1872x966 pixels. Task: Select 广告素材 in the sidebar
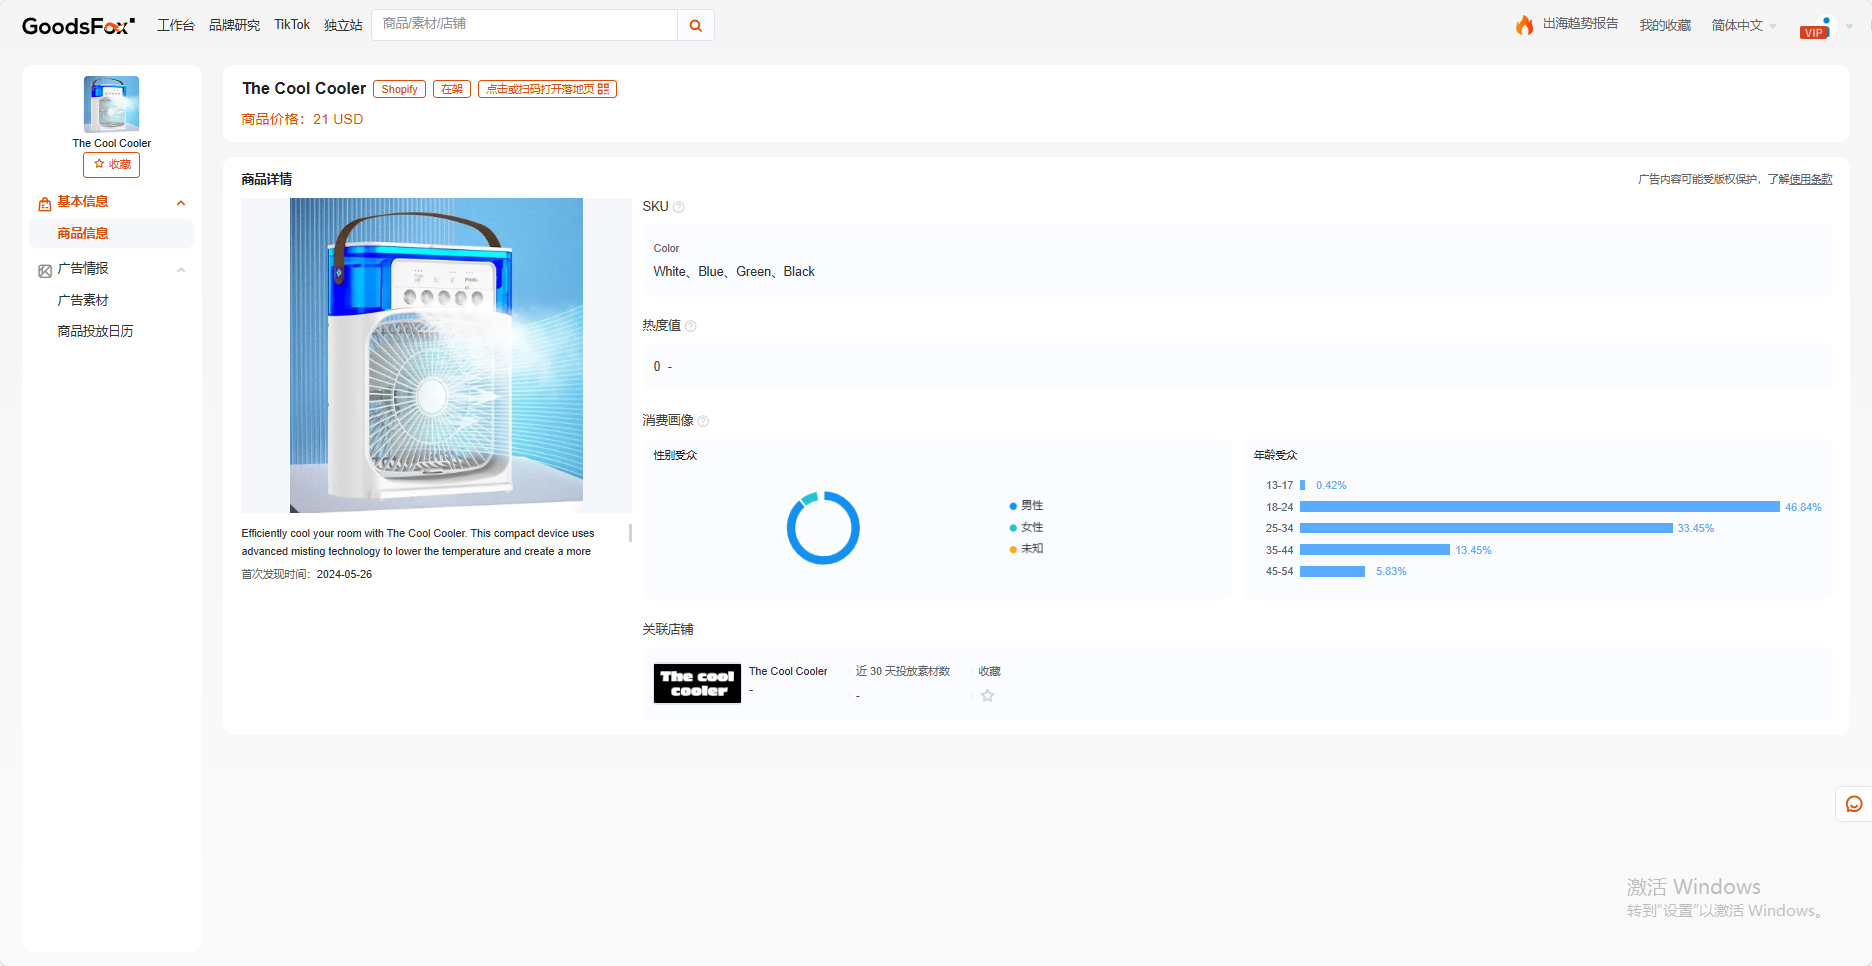tap(83, 301)
